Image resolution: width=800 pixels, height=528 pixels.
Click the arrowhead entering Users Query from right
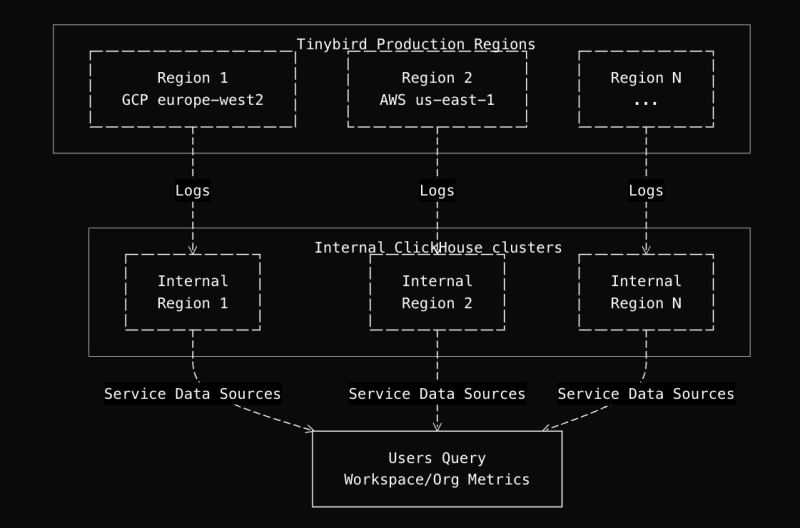coord(547,429)
